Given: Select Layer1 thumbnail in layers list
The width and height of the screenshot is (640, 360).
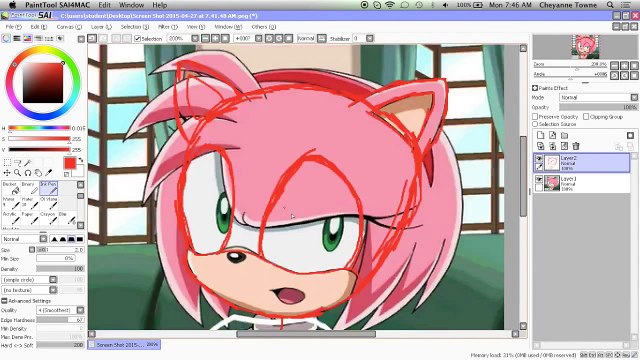Looking at the screenshot, I should (552, 183).
